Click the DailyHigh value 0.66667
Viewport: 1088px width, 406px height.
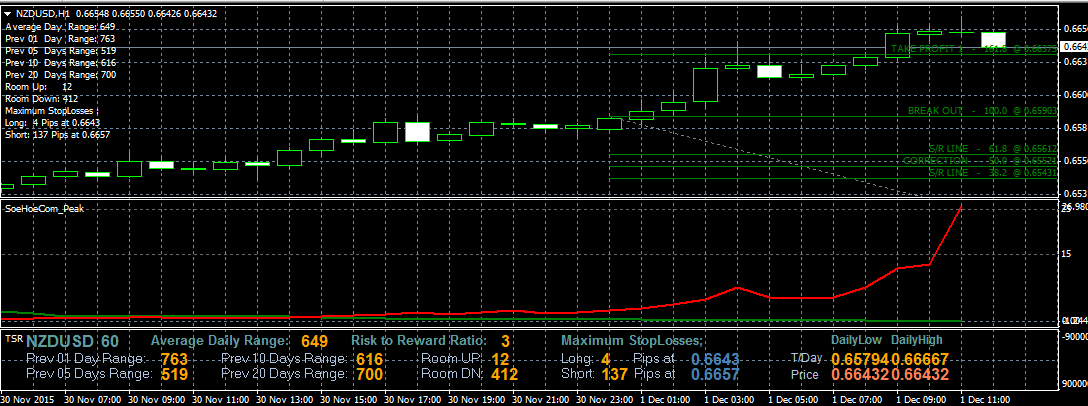coord(919,358)
